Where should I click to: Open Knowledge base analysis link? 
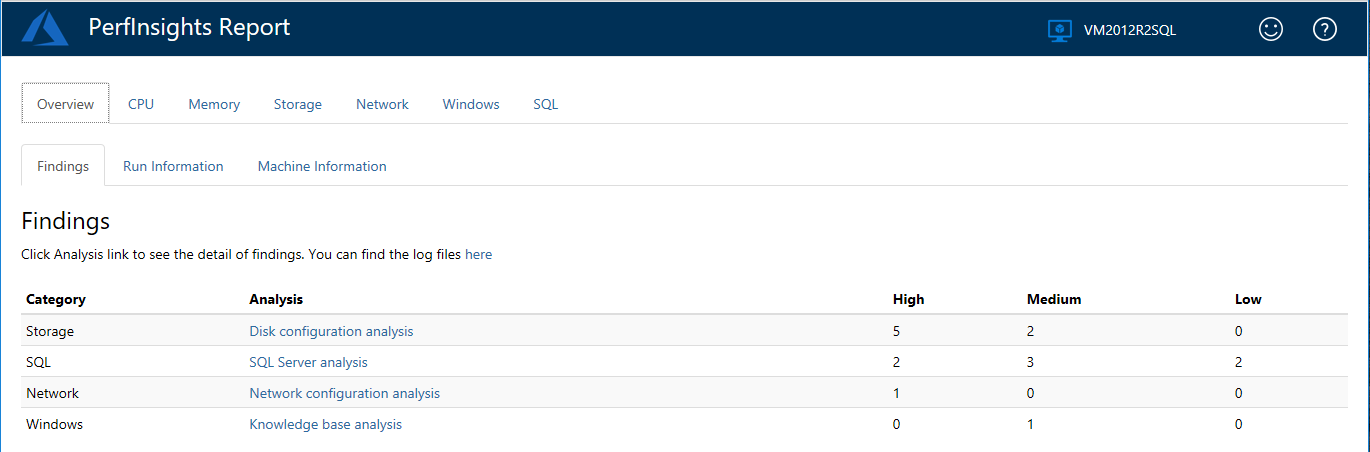(325, 424)
